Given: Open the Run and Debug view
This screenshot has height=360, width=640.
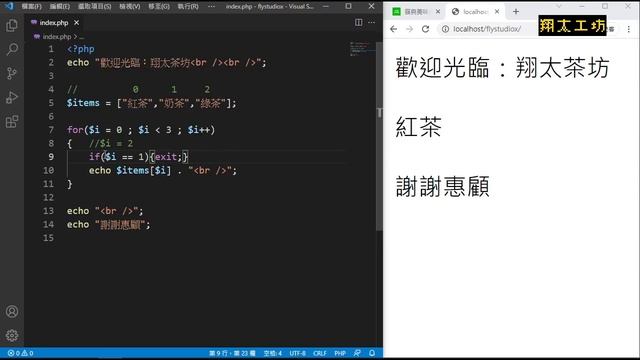Looking at the screenshot, I should [12, 98].
